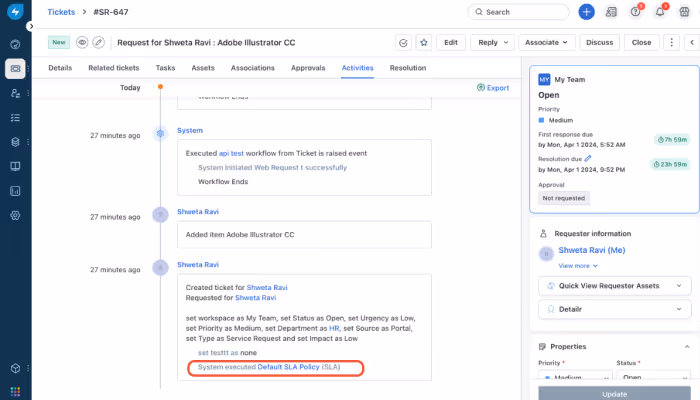
Task: Open the three-dot more actions menu
Action: 671,42
